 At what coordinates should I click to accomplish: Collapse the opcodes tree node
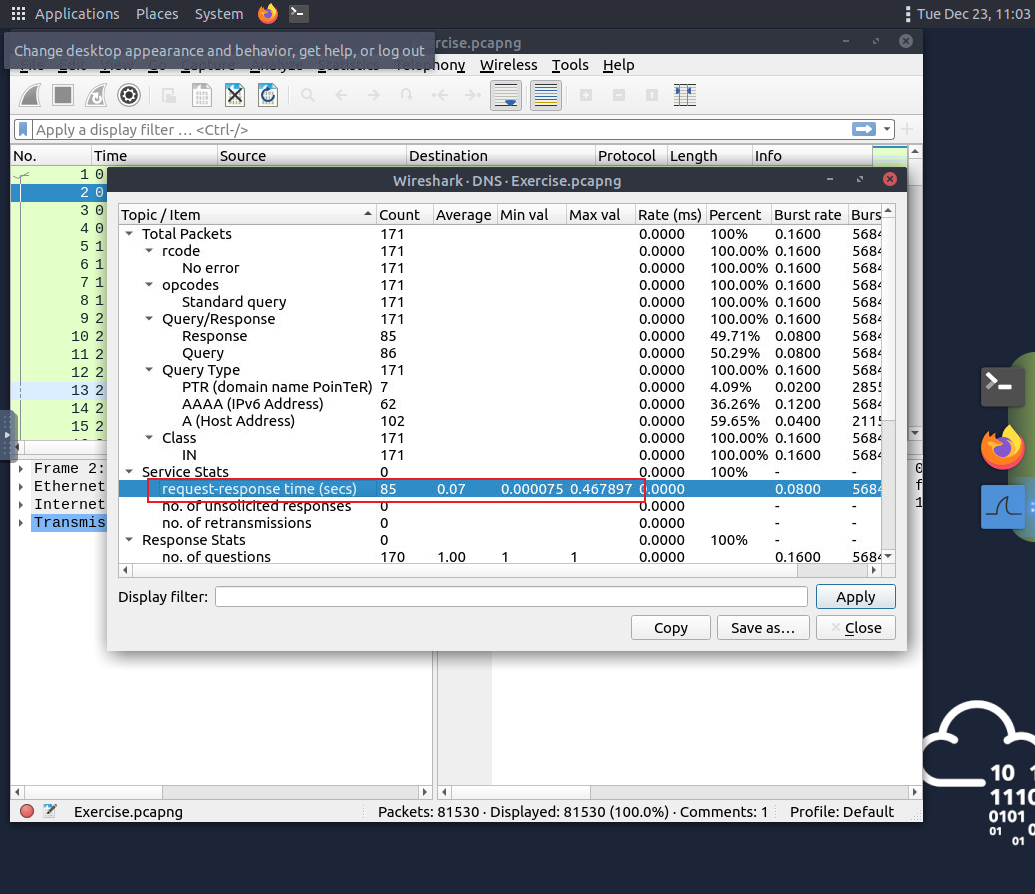pos(149,285)
